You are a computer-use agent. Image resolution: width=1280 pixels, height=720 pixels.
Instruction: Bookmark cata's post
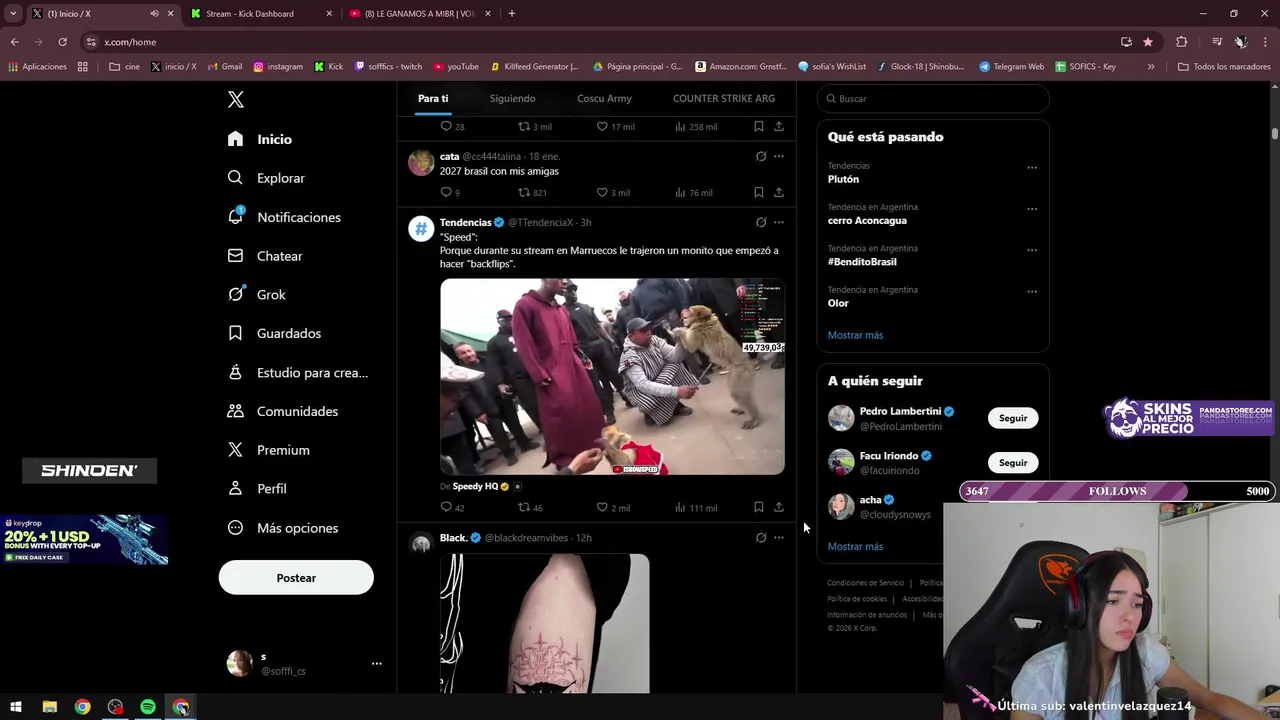pos(759,192)
